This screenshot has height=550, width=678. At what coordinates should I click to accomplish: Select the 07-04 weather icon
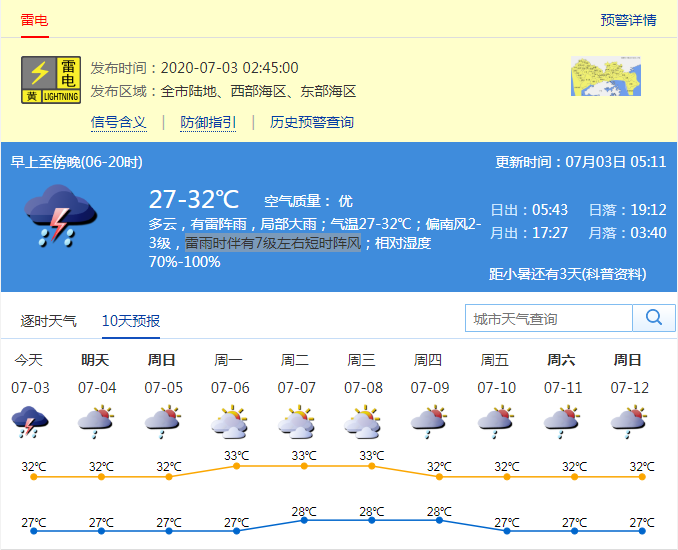point(96,422)
